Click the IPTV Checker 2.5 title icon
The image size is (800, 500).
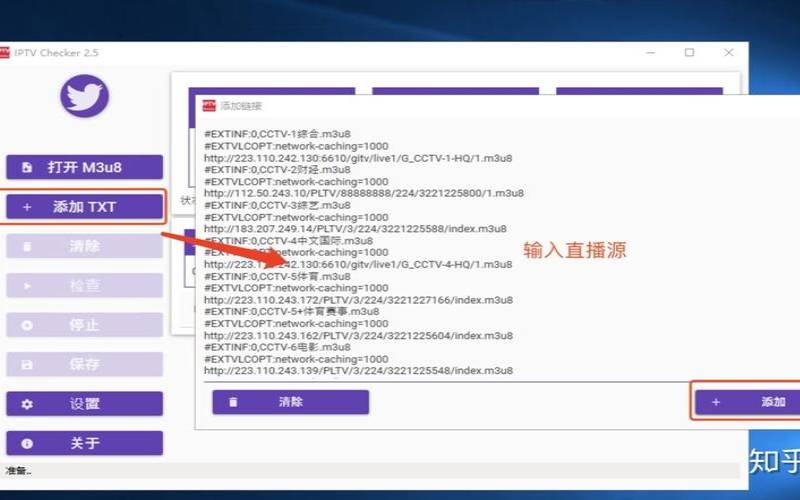point(5,53)
